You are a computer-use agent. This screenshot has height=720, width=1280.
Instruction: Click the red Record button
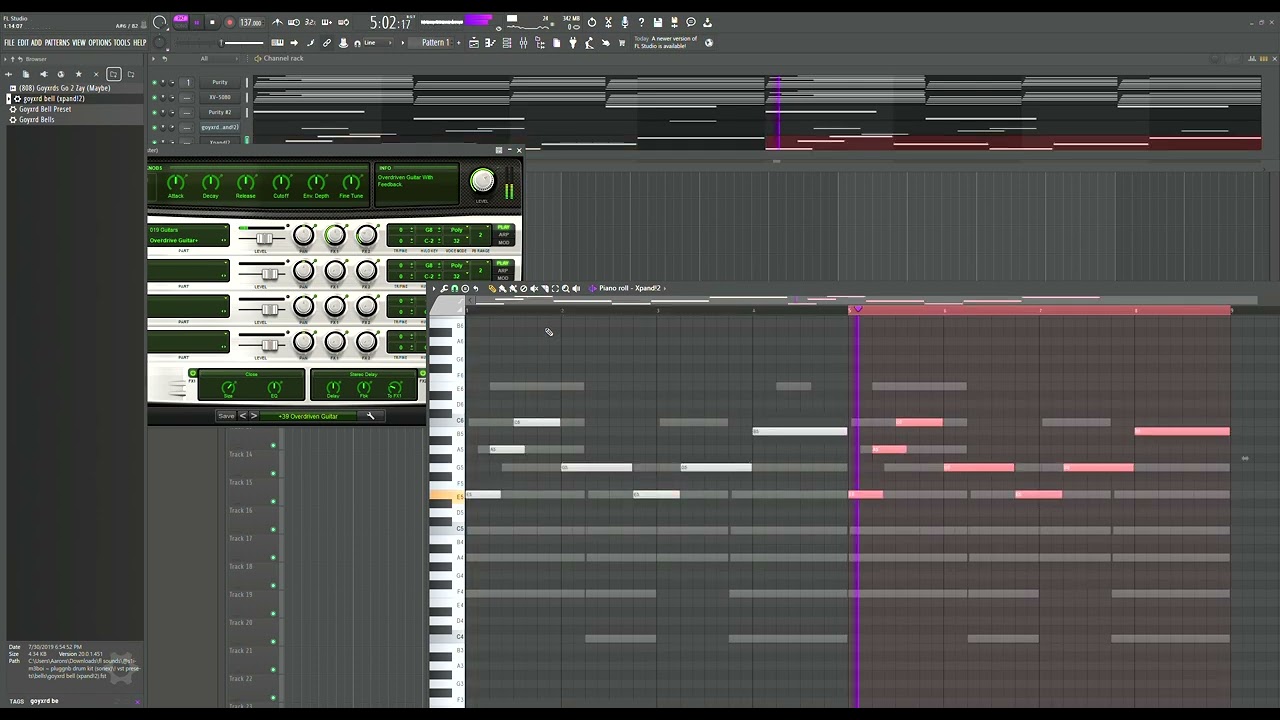(229, 22)
